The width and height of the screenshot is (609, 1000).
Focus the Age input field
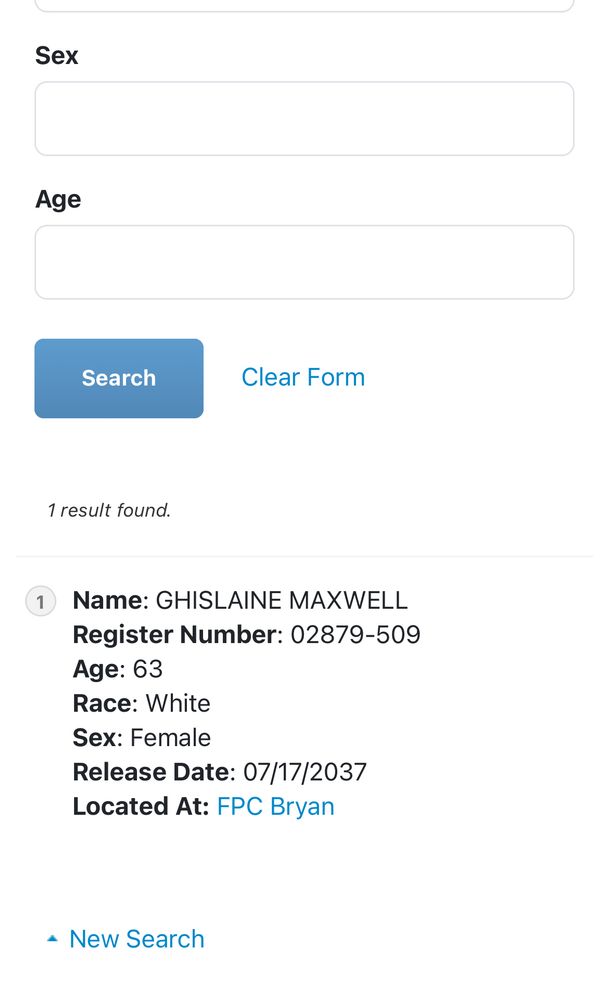[304, 262]
